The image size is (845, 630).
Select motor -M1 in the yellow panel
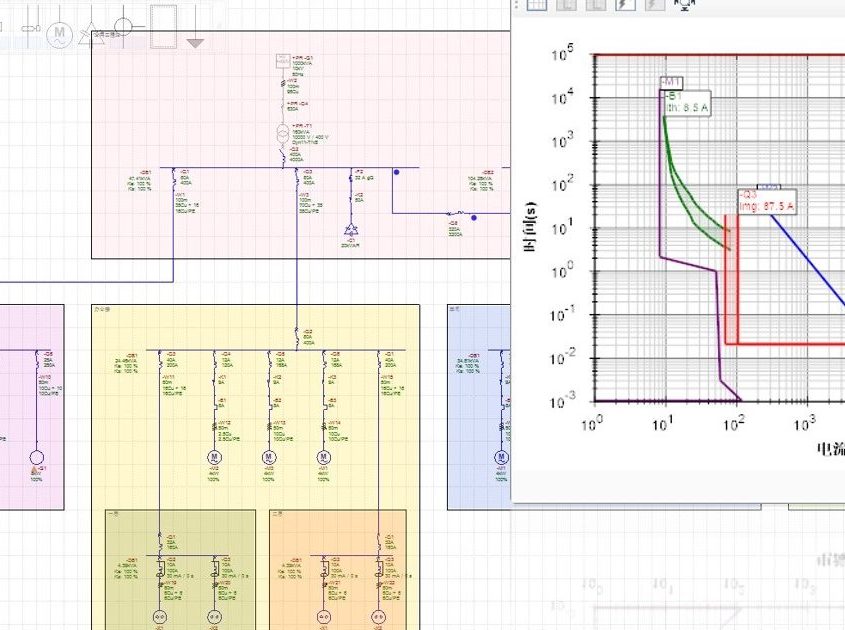pos(323,458)
